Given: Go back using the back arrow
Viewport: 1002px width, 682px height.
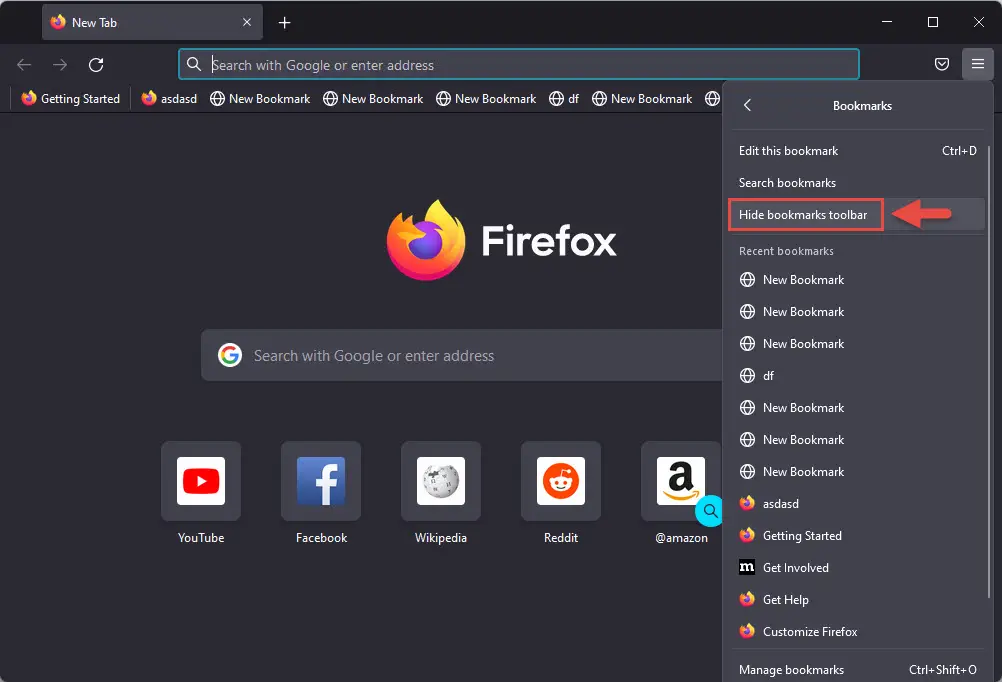Looking at the screenshot, I should tap(24, 65).
